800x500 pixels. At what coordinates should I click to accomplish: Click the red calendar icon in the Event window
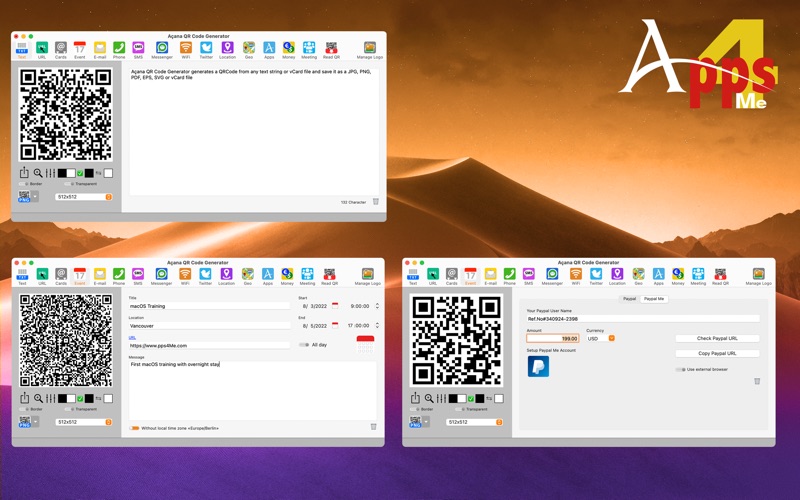tap(365, 344)
